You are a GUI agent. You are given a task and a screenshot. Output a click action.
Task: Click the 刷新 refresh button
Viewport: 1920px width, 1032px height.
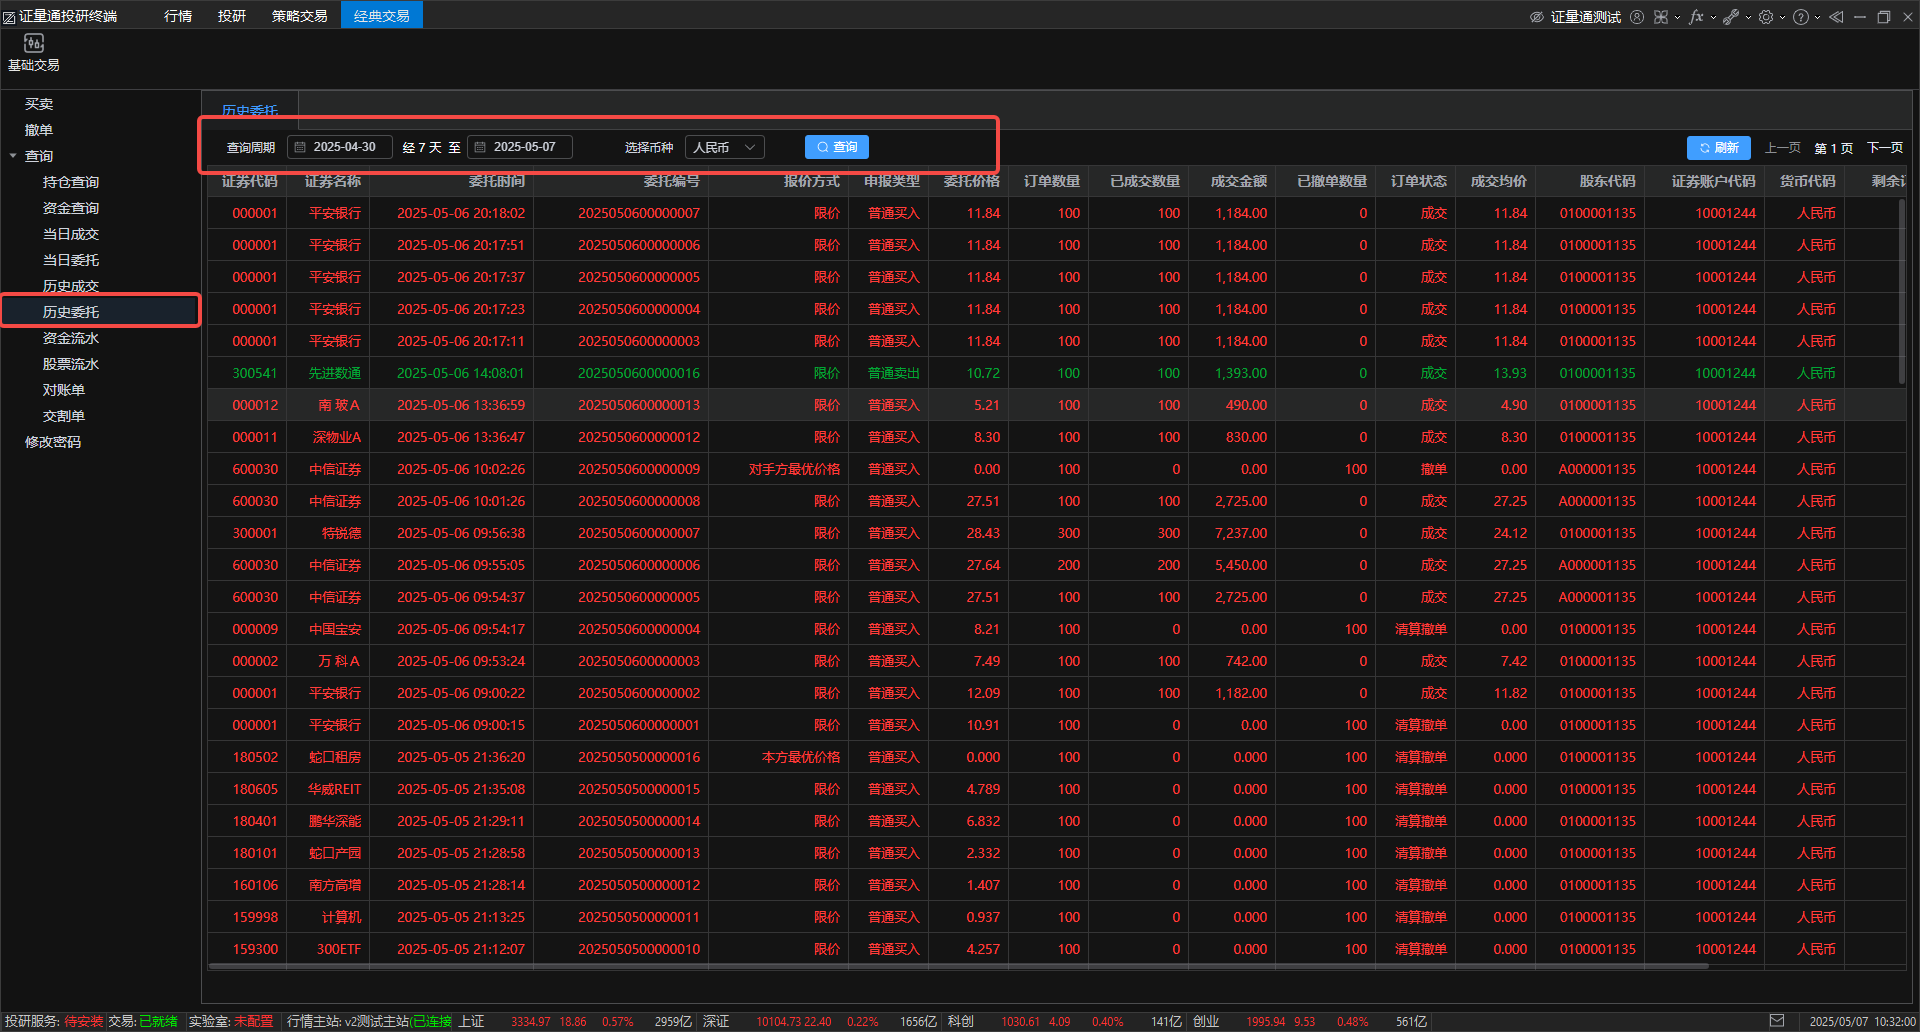point(1719,148)
